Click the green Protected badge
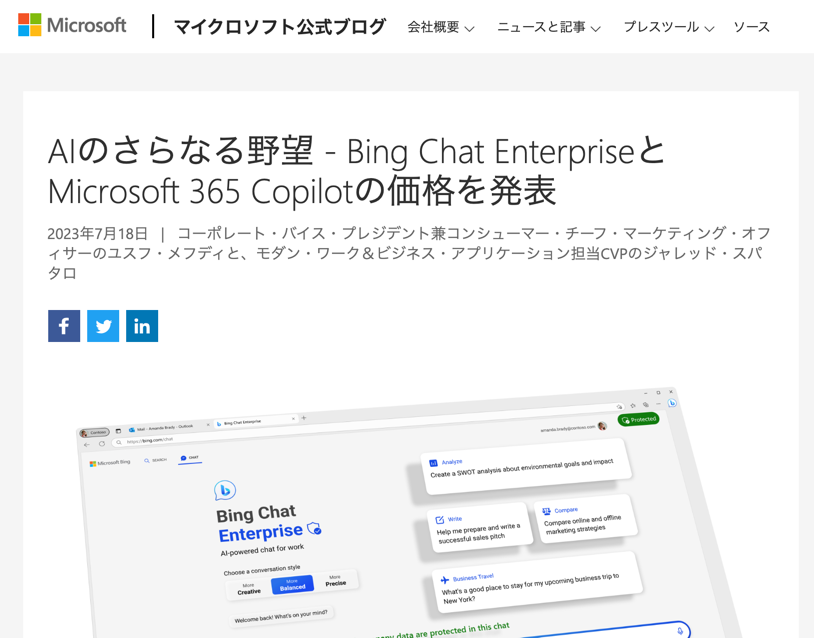Screen dimensions: 814x638 639,417
